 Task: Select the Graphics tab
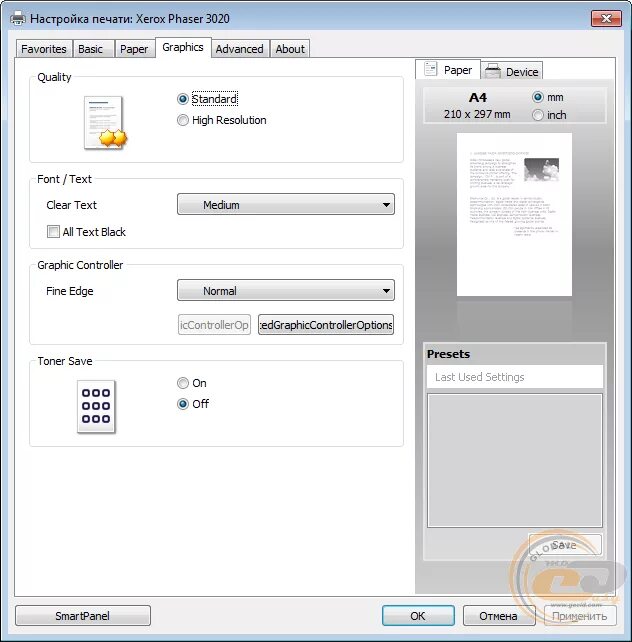pyautogui.click(x=183, y=47)
